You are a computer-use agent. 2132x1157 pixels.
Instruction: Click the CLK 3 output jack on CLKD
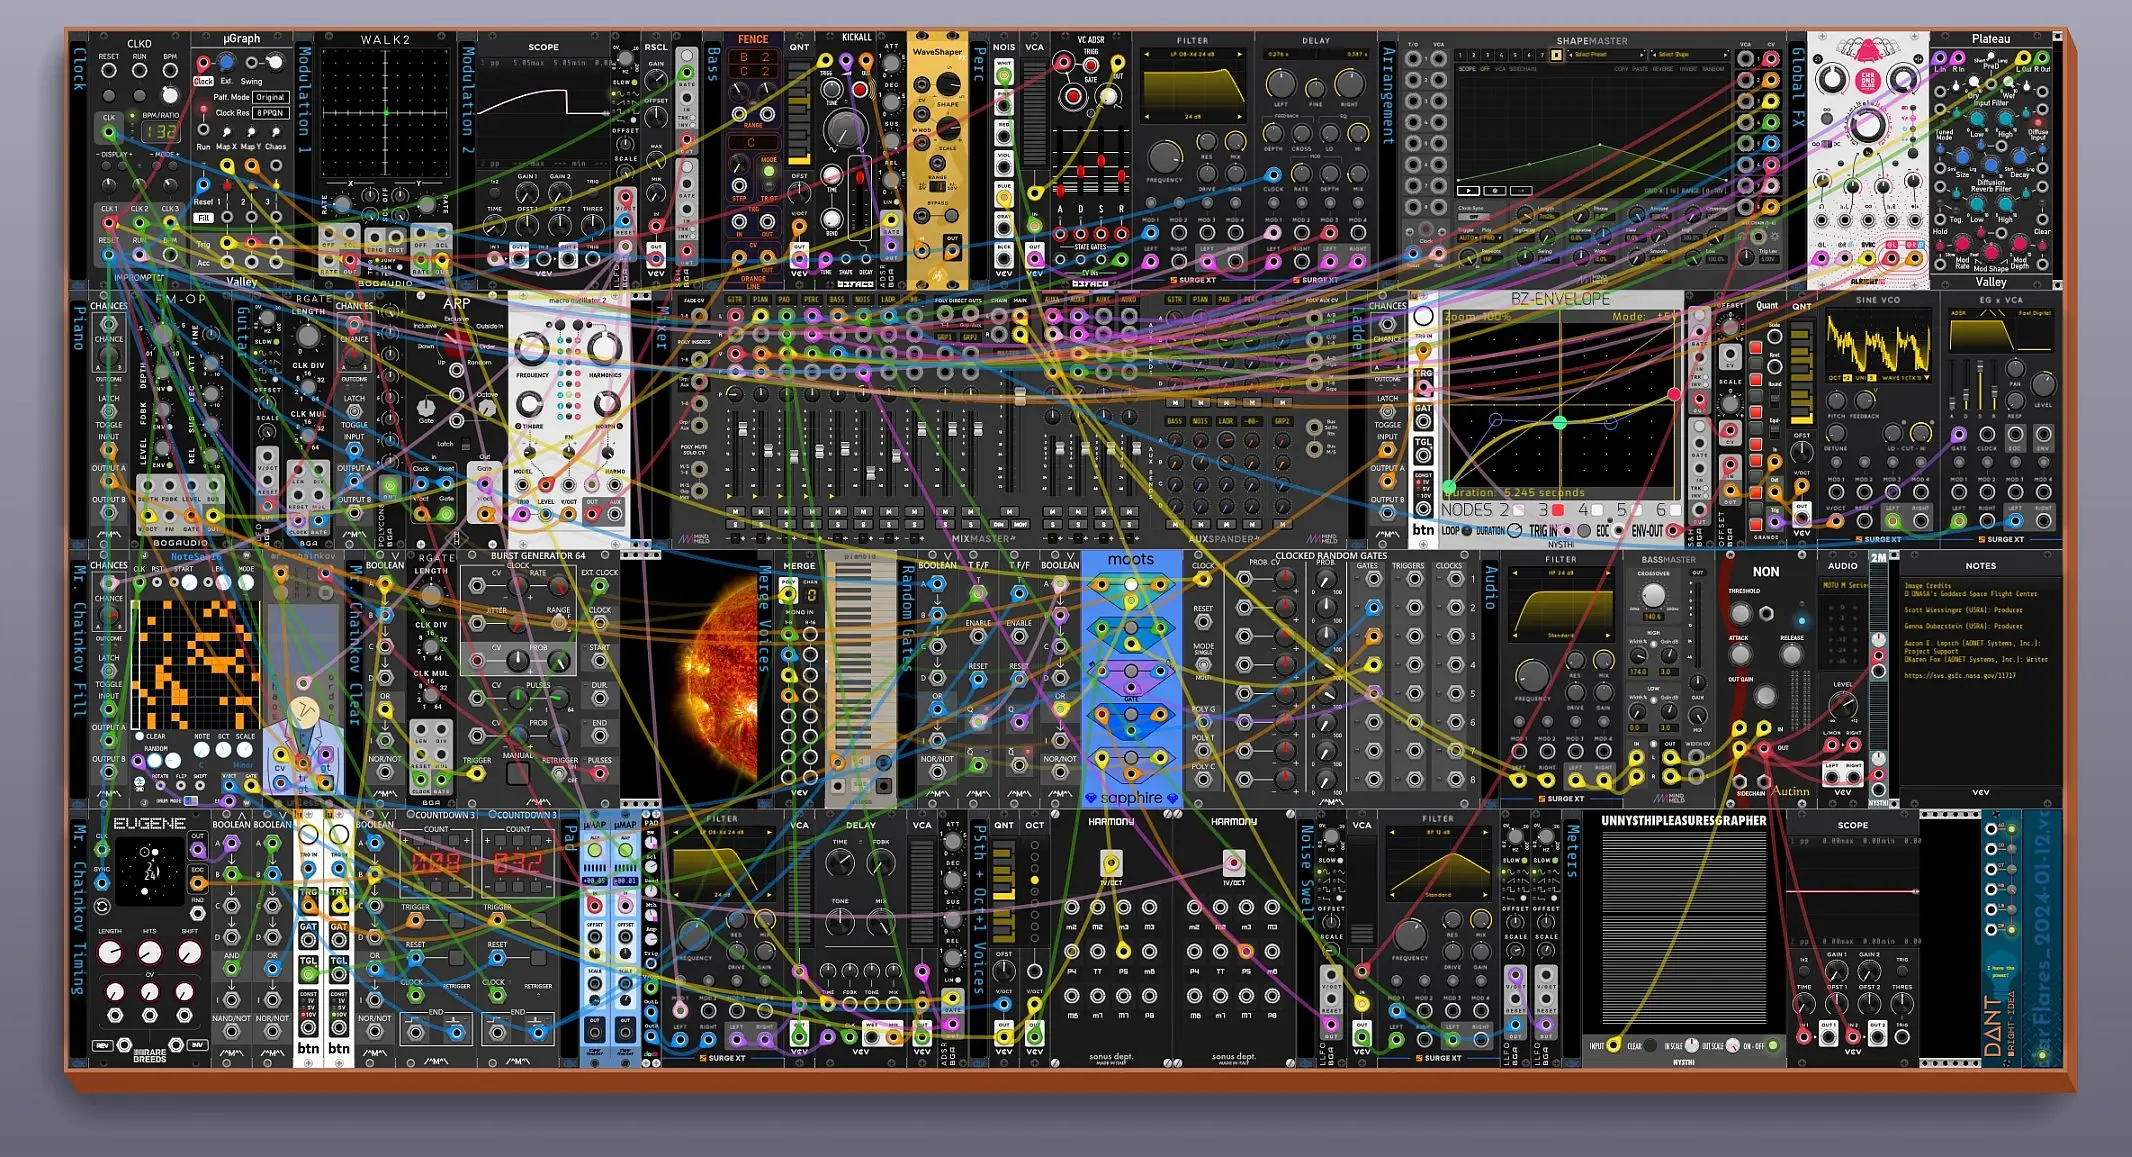[x=171, y=223]
